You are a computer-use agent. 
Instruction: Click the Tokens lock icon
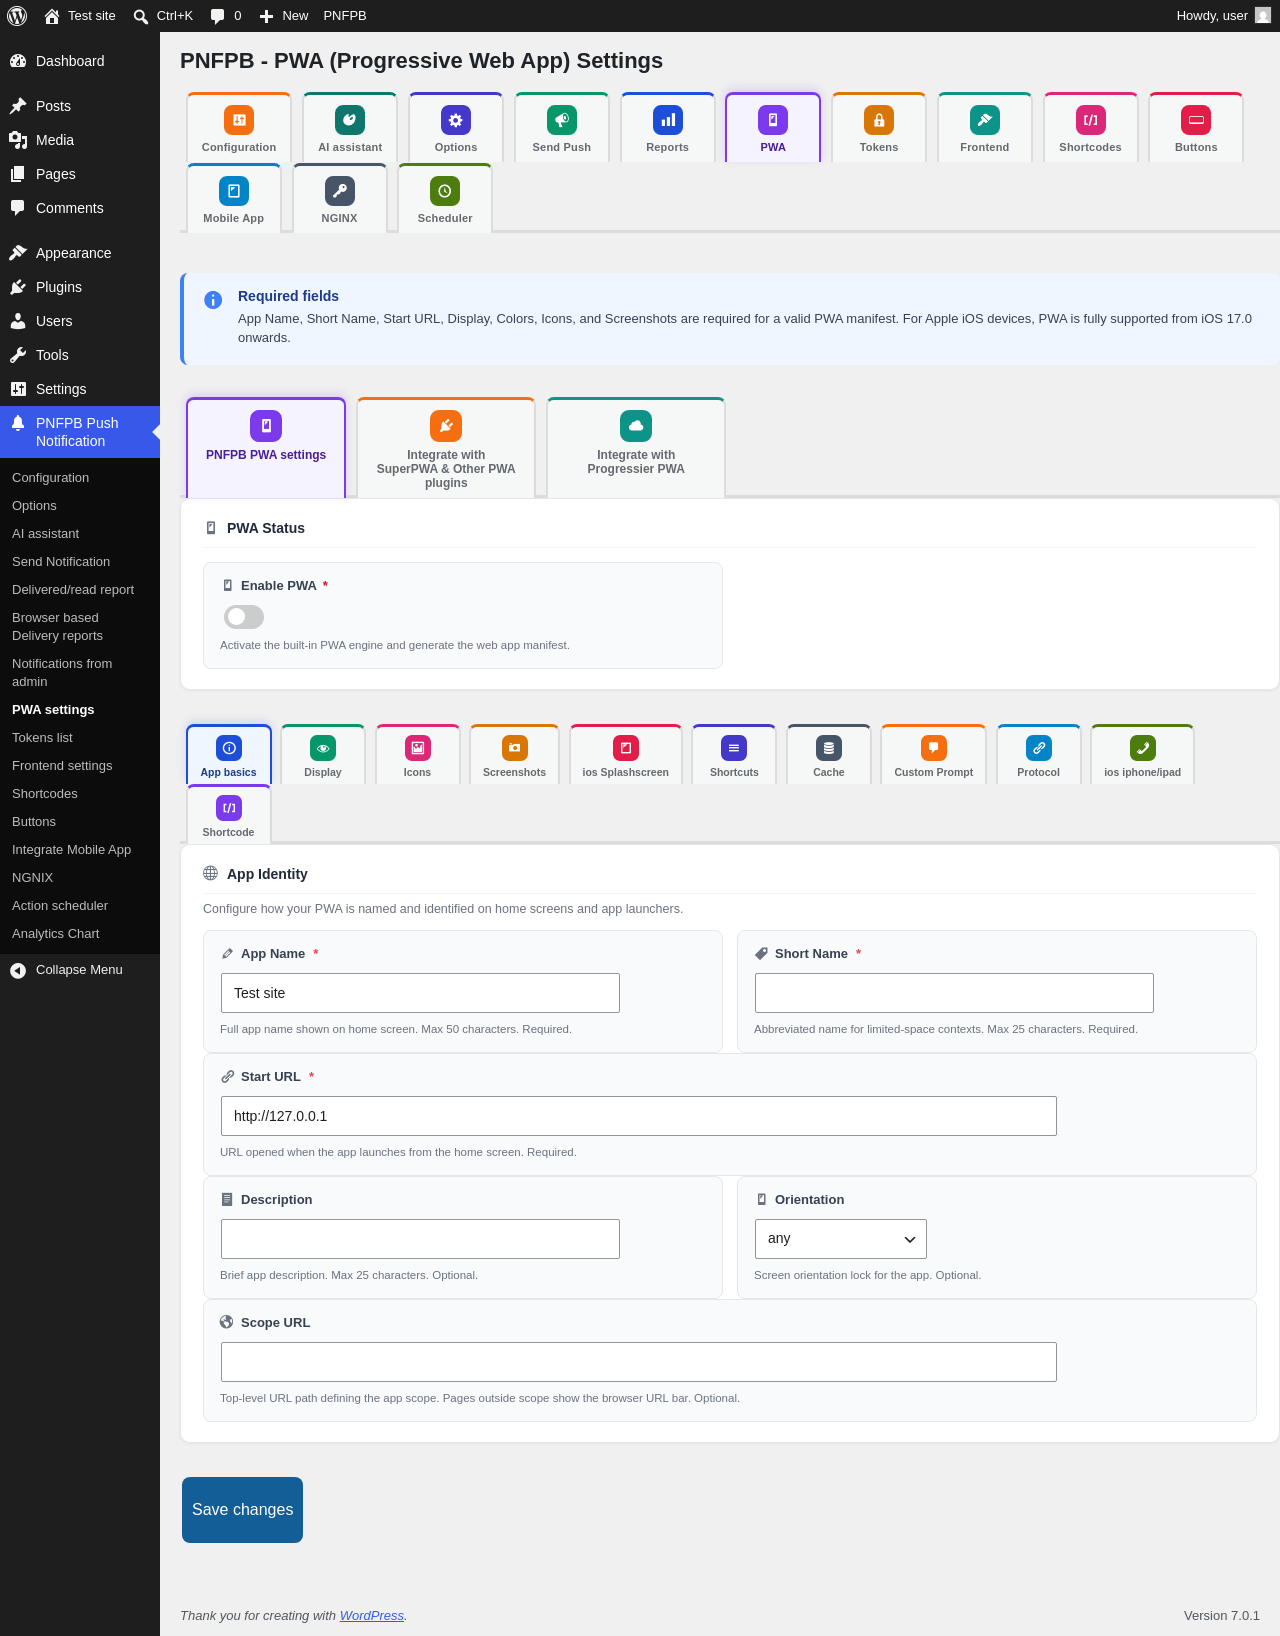(x=879, y=120)
